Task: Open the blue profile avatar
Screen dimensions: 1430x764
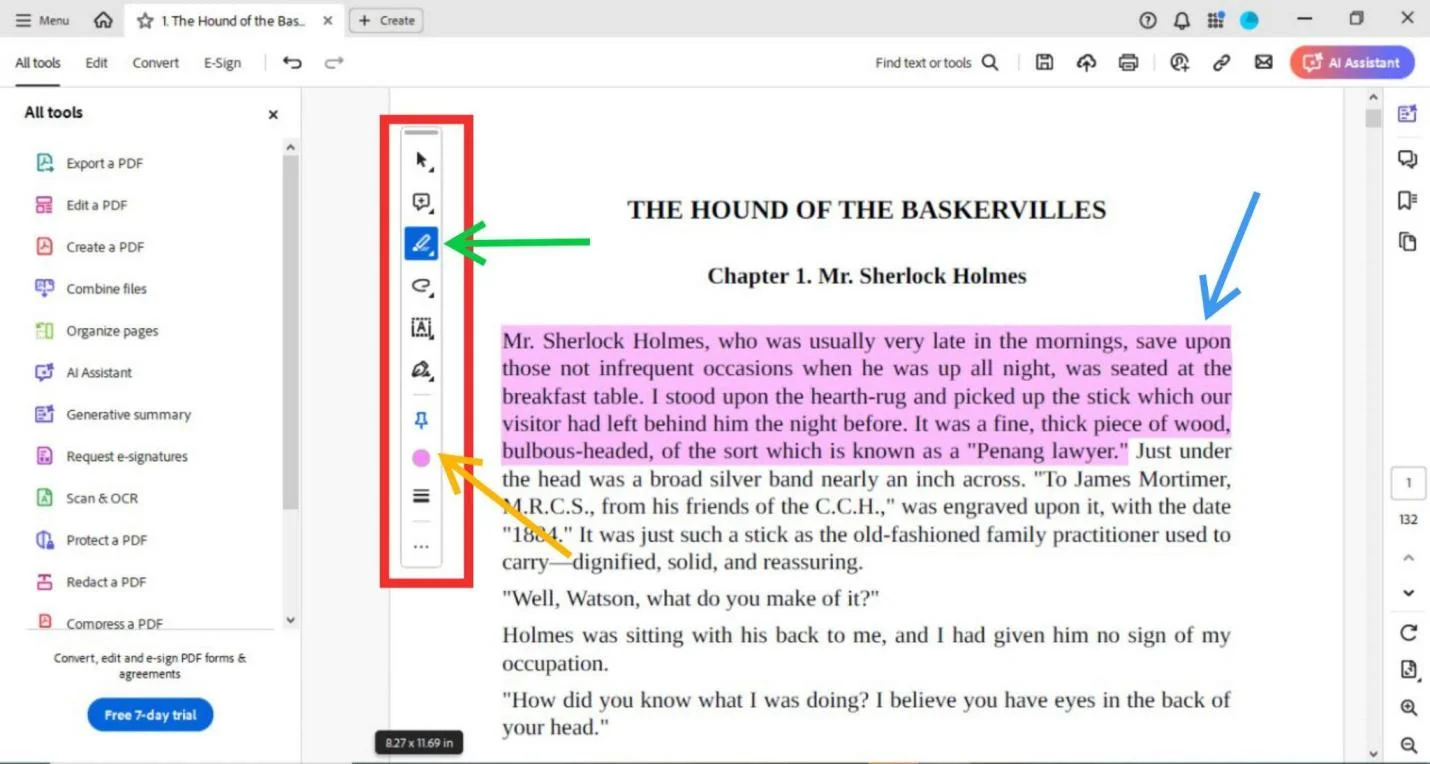Action: coord(1249,21)
